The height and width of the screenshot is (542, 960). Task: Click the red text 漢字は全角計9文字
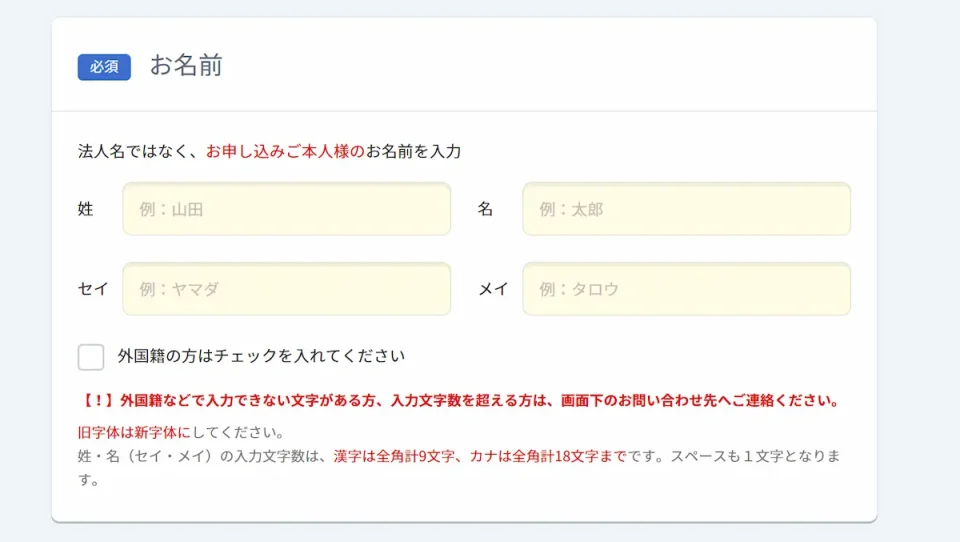(x=396, y=456)
